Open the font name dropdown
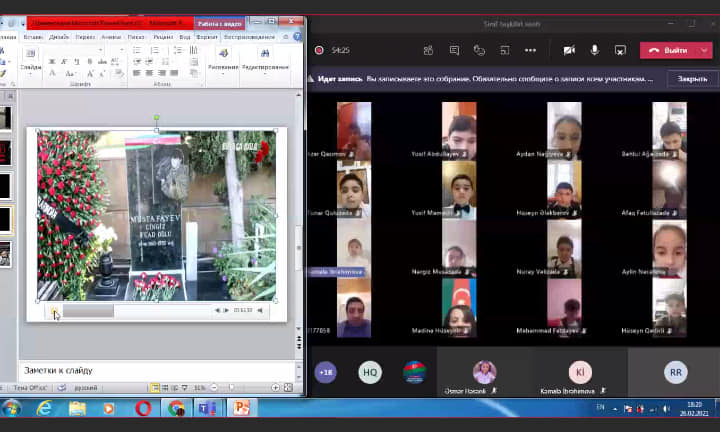The width and height of the screenshot is (720, 432). click(x=100, y=50)
